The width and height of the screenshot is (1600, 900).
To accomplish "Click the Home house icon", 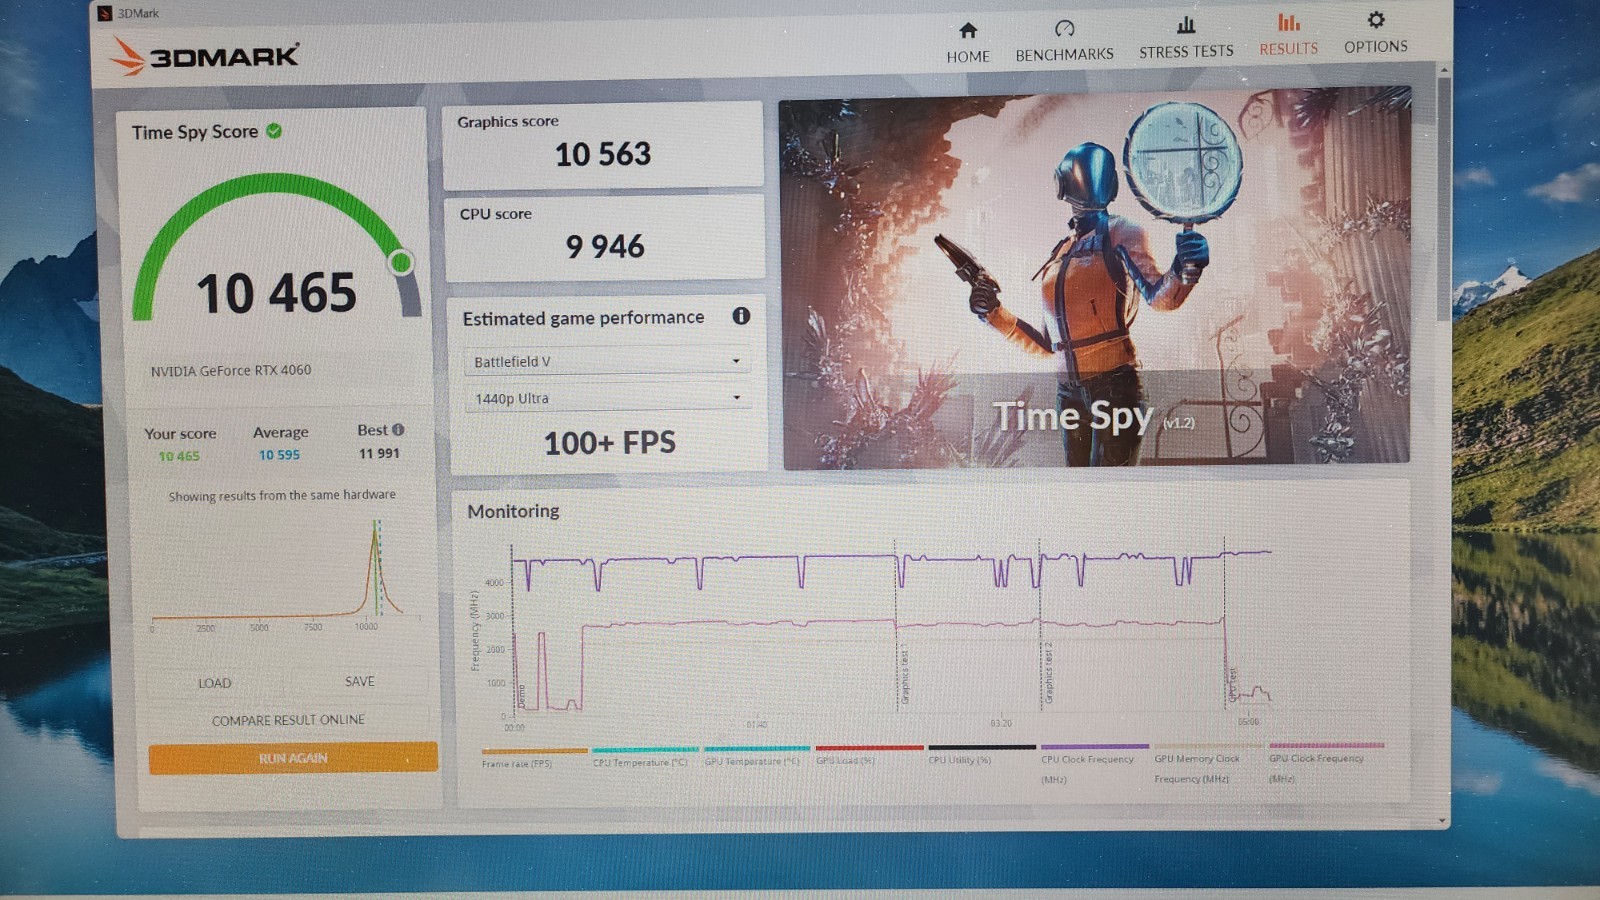I will 967,30.
